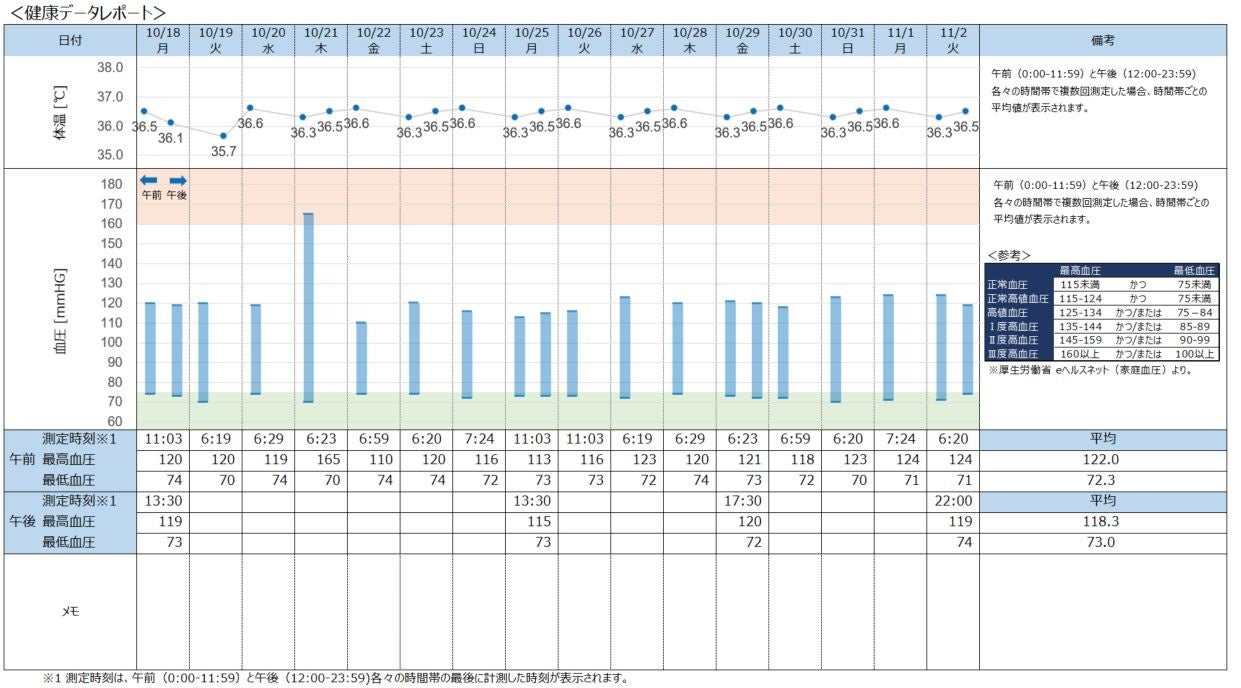Select the 73.0 afternoon diastolic average
The width and height of the screenshot is (1241, 688).
(x=1103, y=542)
